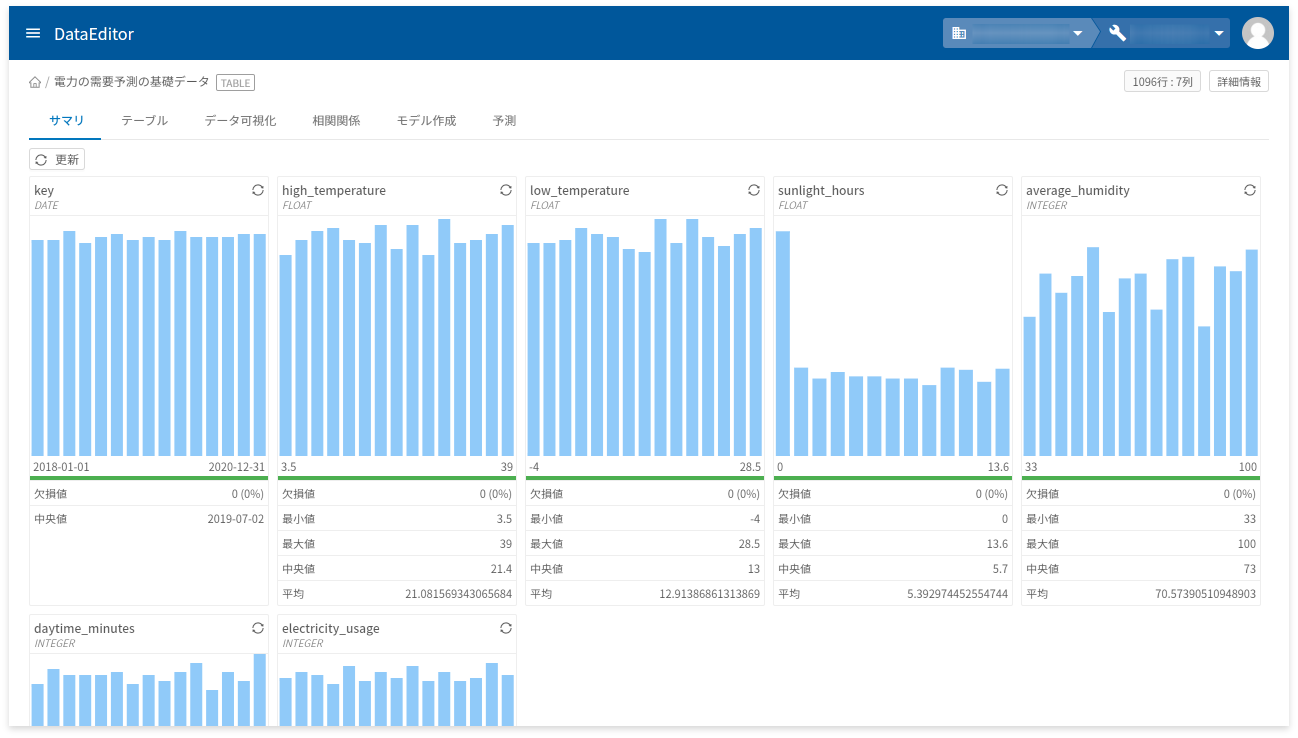1298x738 pixels.
Task: Open the user avatar menu
Action: pos(1258,33)
